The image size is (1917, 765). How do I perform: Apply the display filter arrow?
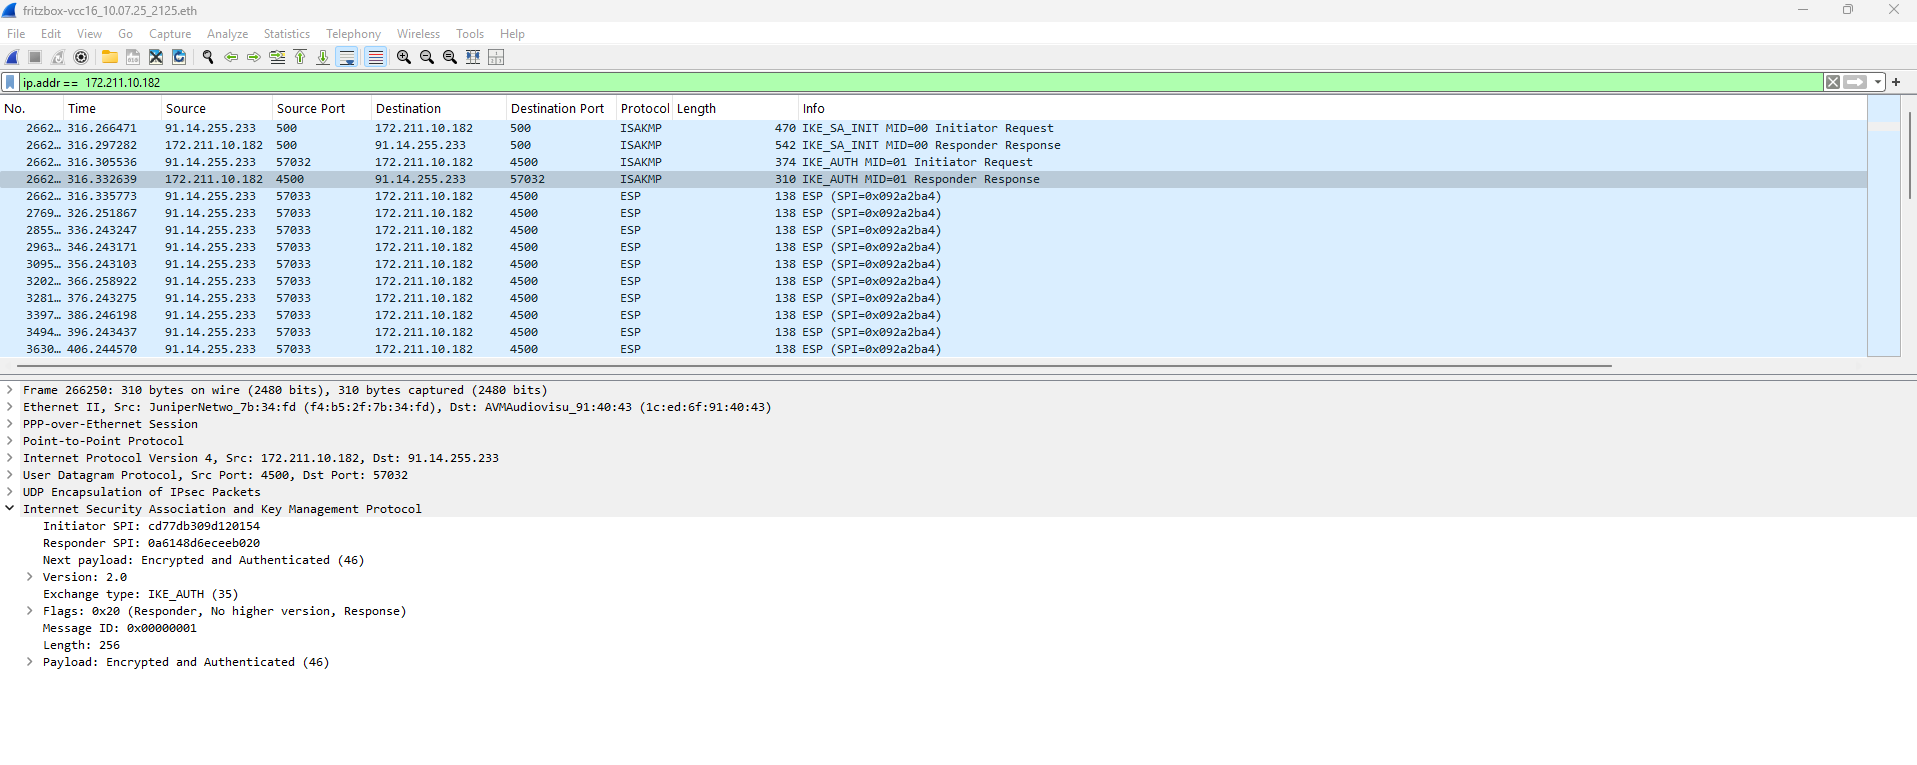click(1856, 82)
